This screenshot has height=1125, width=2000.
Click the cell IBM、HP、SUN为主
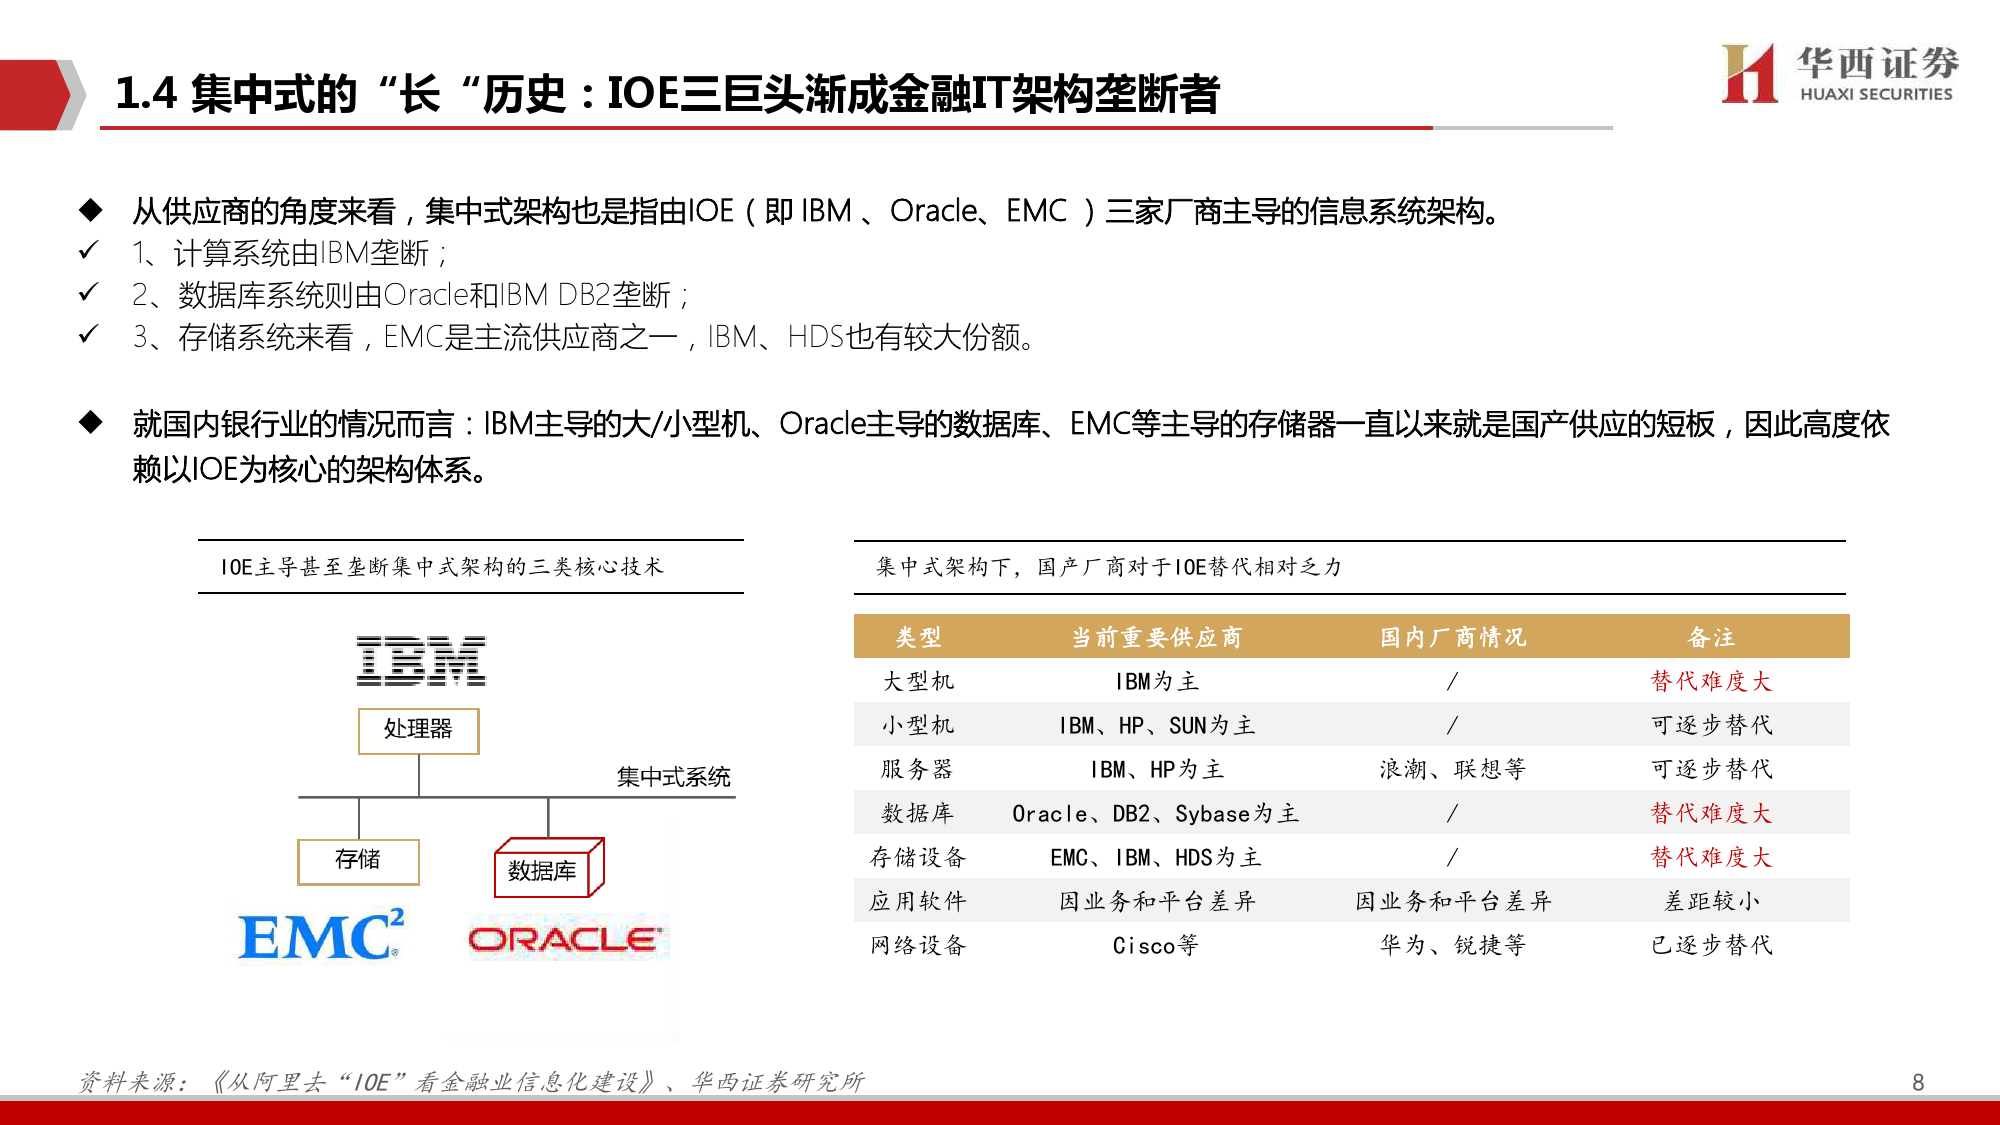(x=1156, y=725)
